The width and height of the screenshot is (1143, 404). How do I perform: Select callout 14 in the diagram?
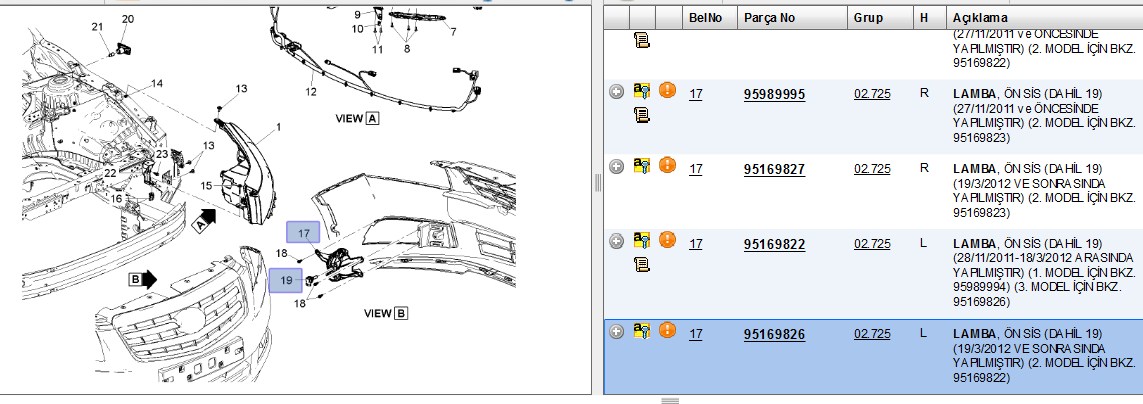coord(157,84)
